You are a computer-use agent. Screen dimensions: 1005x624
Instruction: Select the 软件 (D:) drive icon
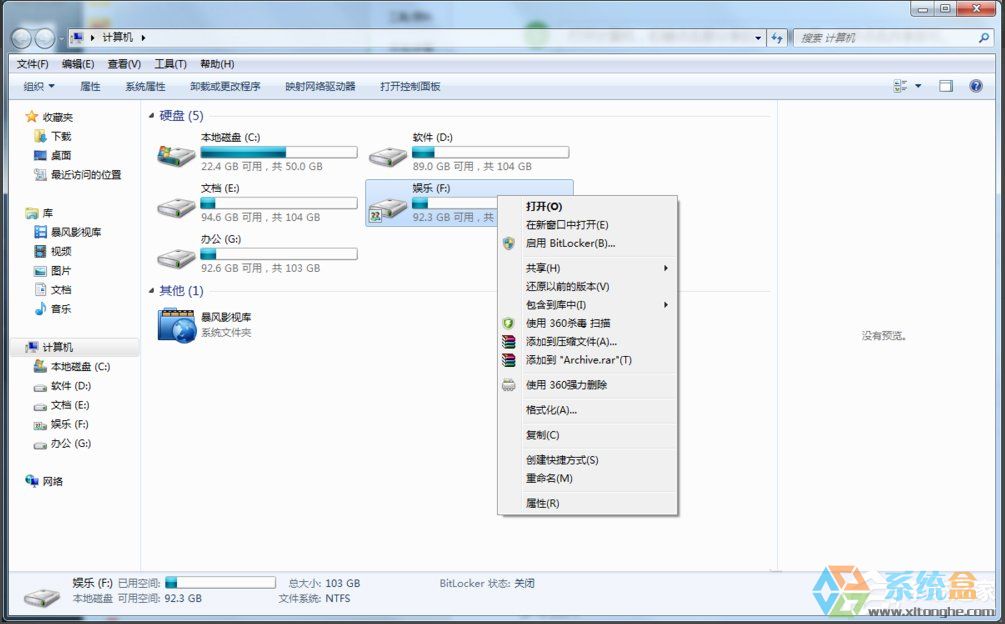[x=388, y=154]
